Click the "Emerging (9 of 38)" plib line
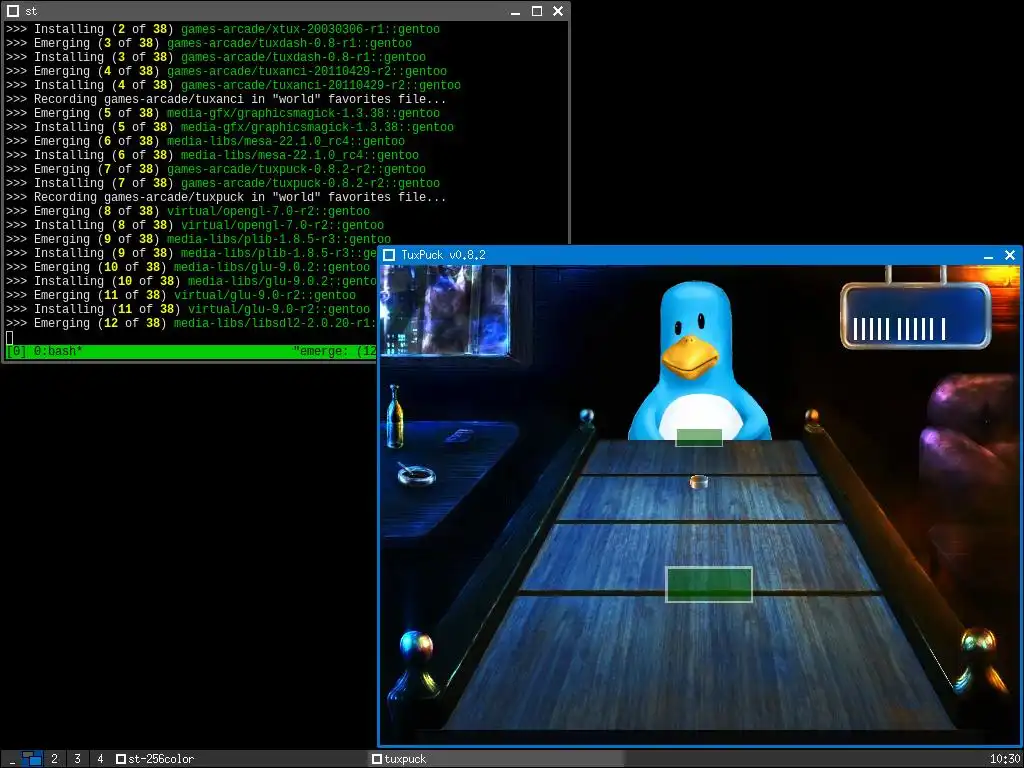The width and height of the screenshot is (1024, 768). click(x=199, y=239)
